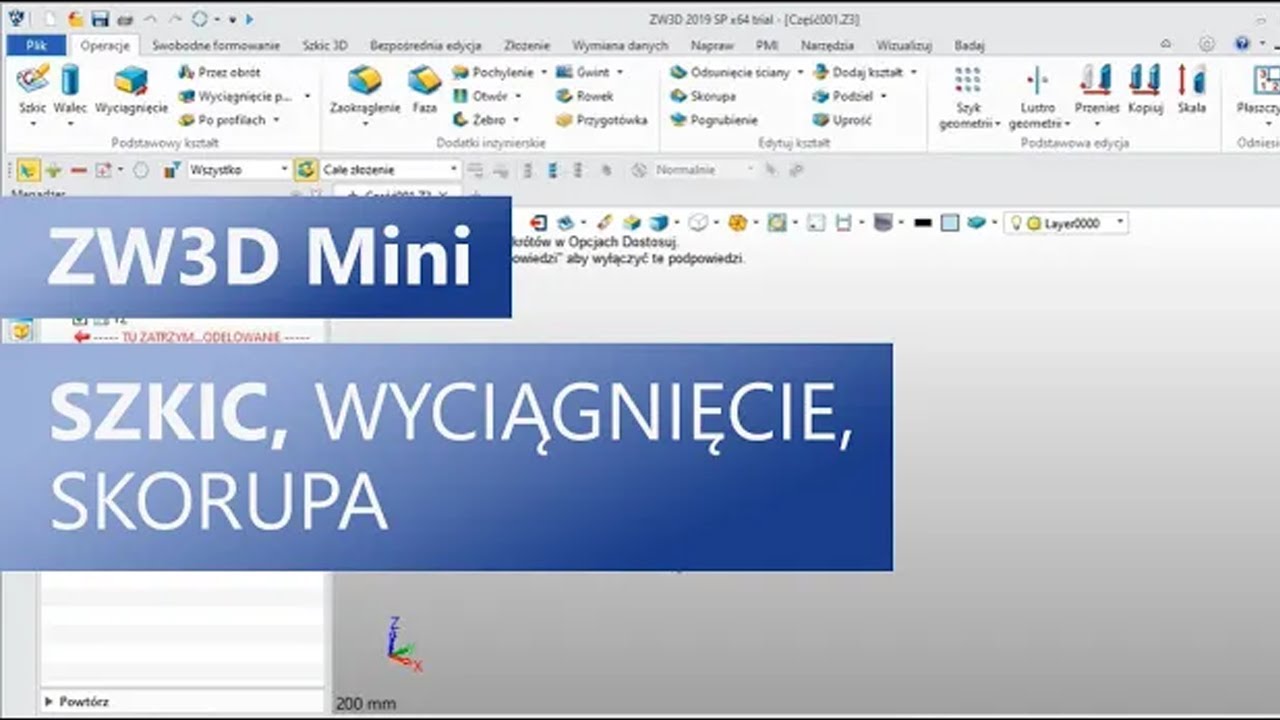
Task: Open Szyk geometrii pattern tool
Action: pyautogui.click(x=968, y=96)
